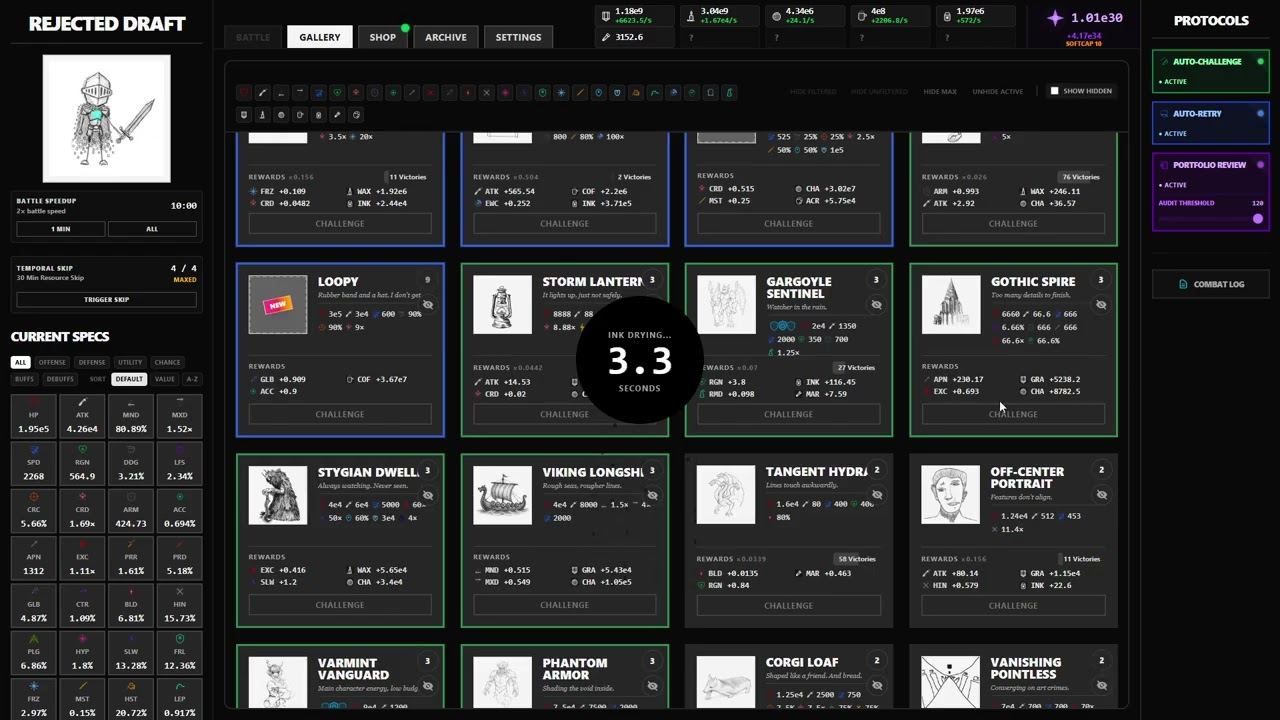Viewport: 1280px width, 720px height.
Task: Open the Settings tab
Action: point(518,37)
